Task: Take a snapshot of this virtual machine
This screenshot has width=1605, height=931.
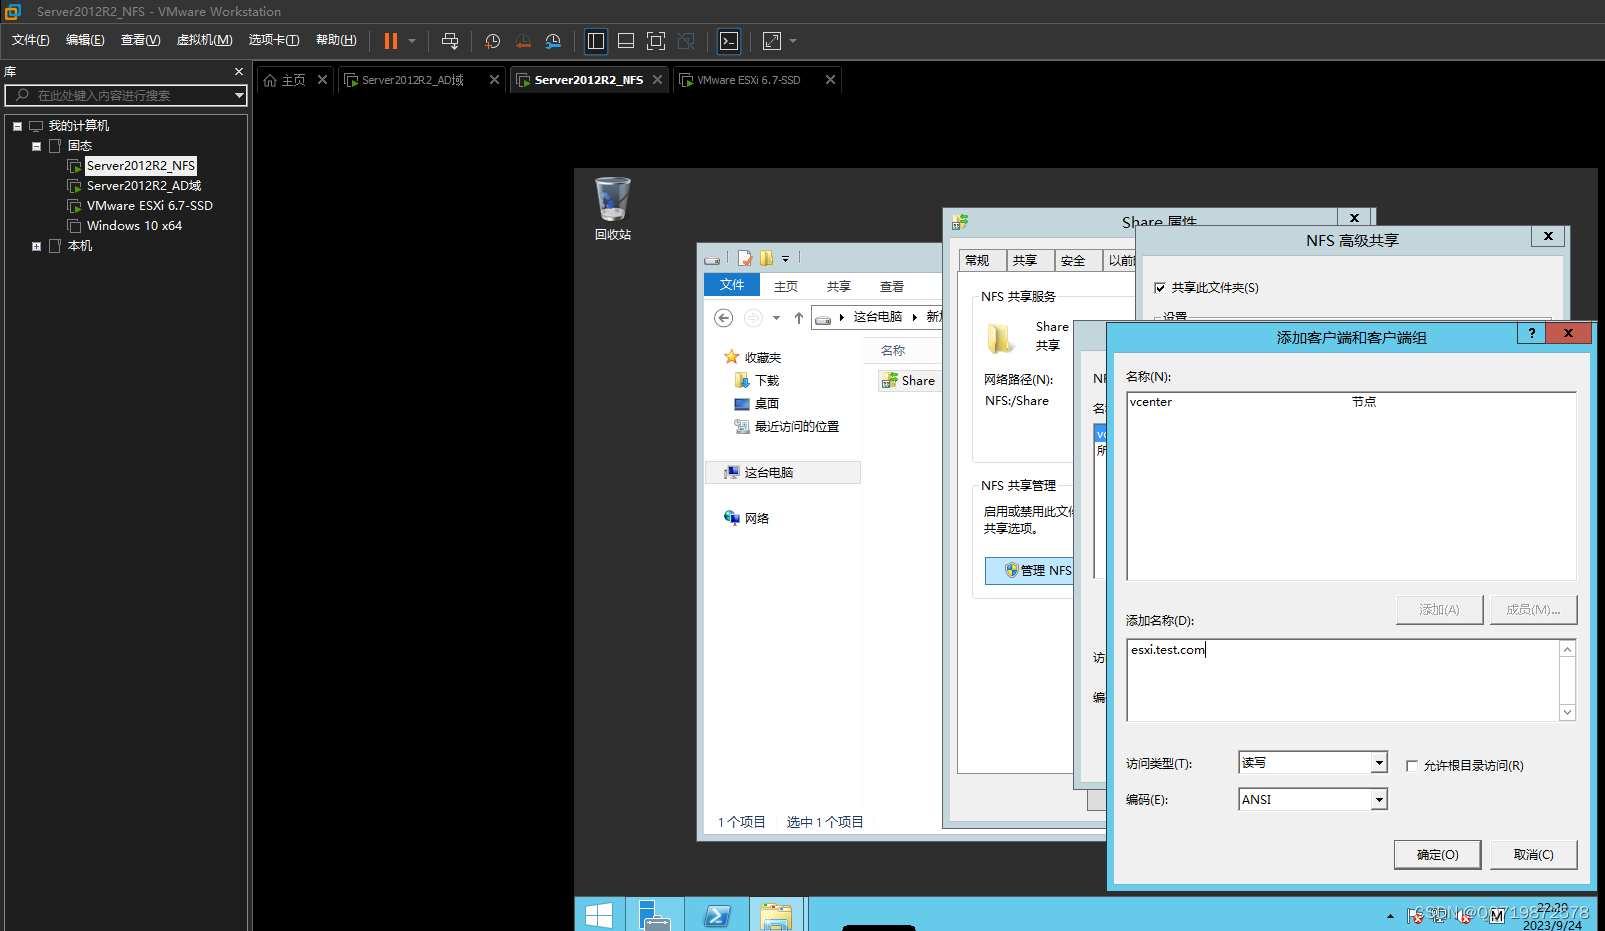Action: [x=492, y=41]
